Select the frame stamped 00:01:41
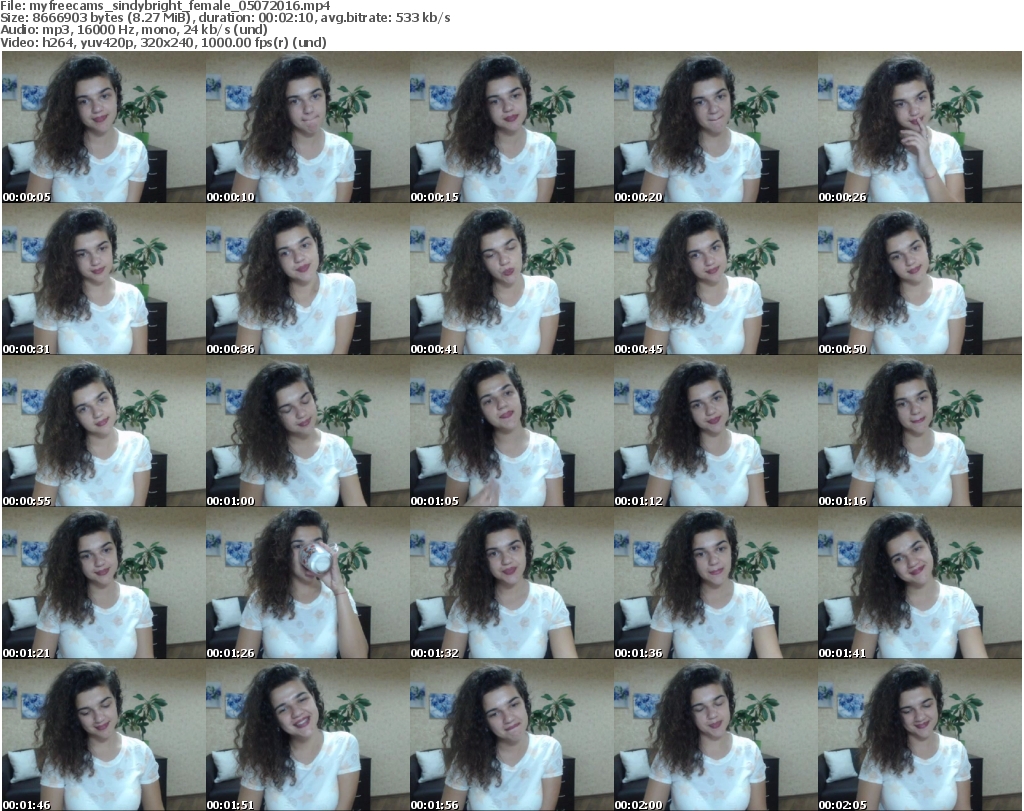 tap(920, 583)
